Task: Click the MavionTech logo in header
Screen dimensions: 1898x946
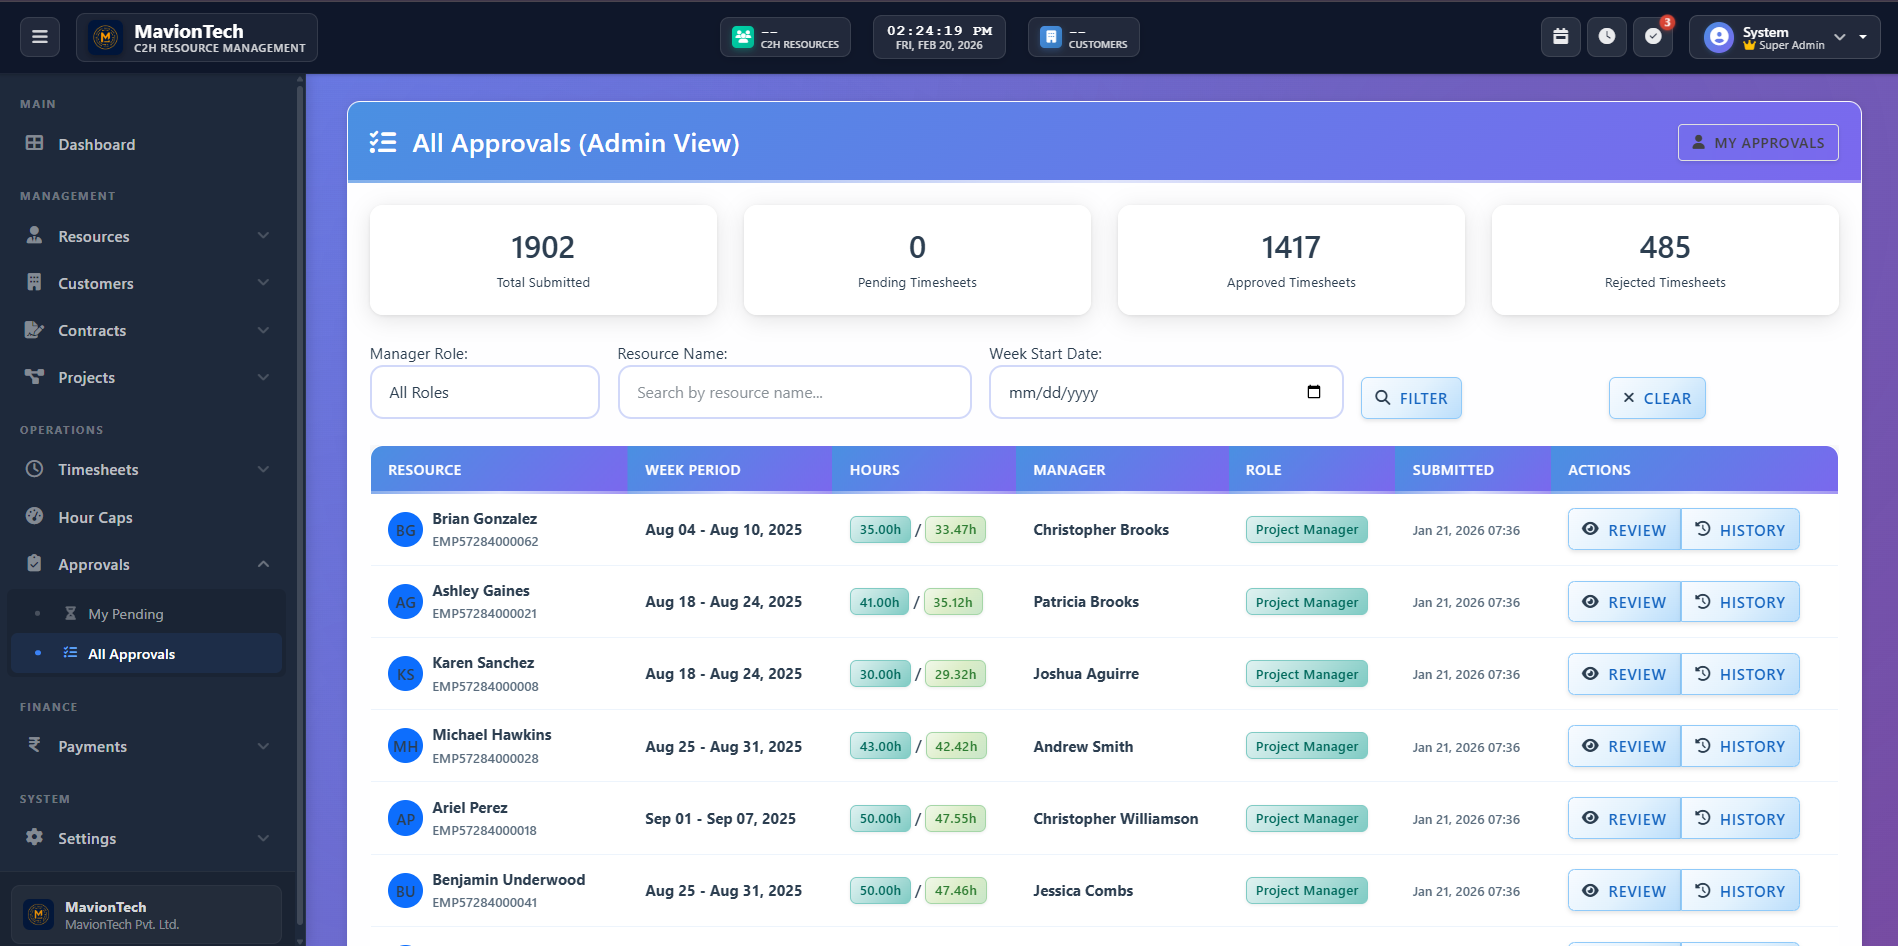Action: tap(105, 38)
